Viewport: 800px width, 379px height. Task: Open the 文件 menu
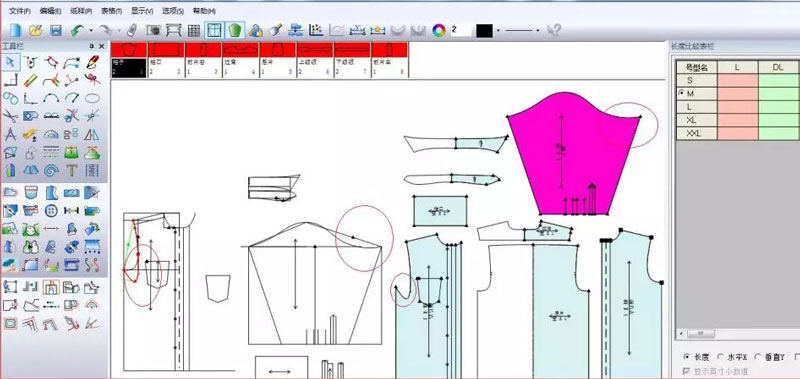(20, 11)
